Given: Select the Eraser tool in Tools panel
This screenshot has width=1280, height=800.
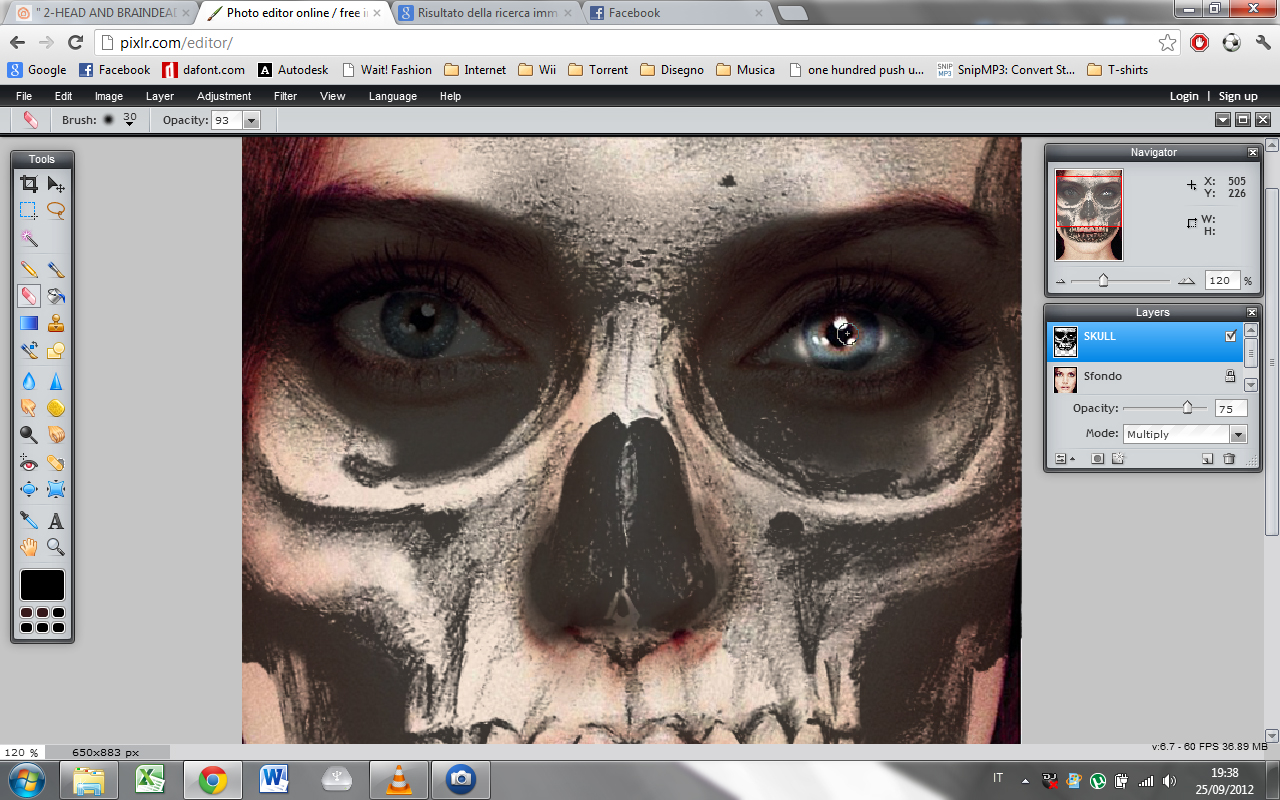Looking at the screenshot, I should (29, 296).
